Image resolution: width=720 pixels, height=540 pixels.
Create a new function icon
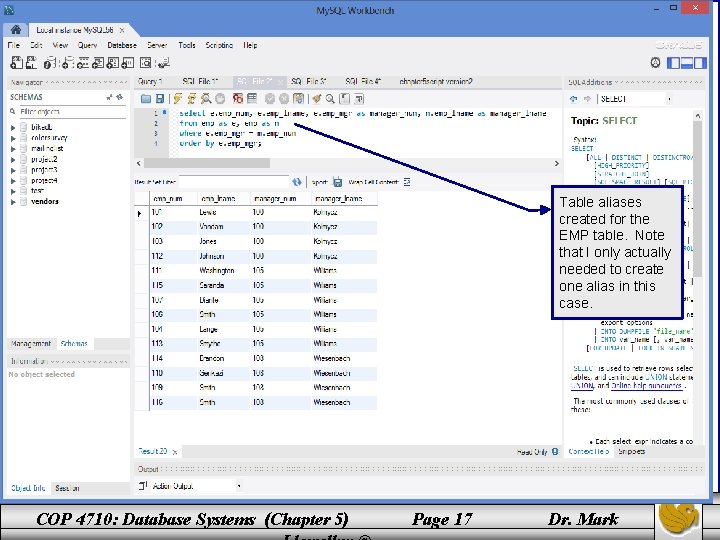point(128,63)
